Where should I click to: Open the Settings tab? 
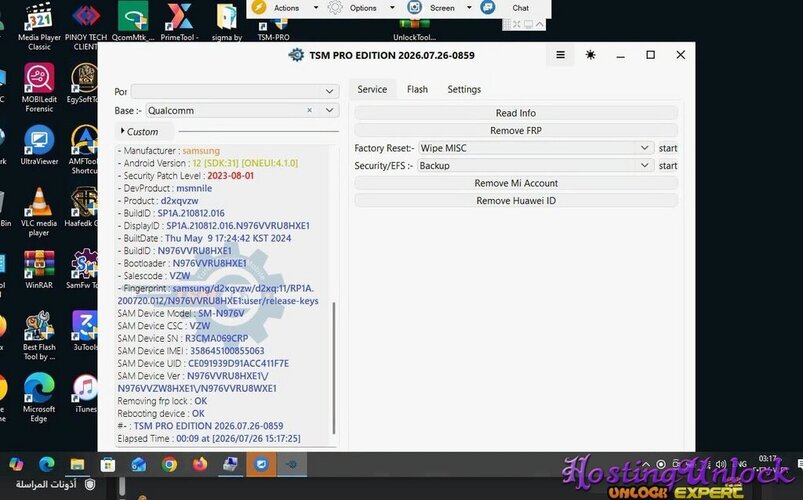[x=464, y=89]
